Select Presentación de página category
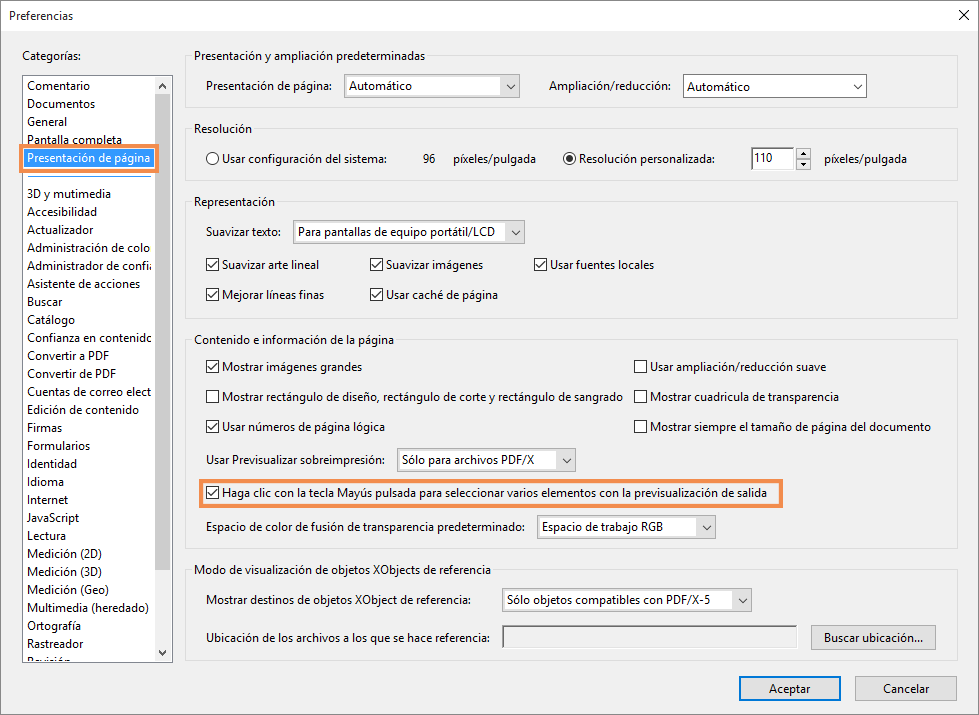 (x=88, y=158)
